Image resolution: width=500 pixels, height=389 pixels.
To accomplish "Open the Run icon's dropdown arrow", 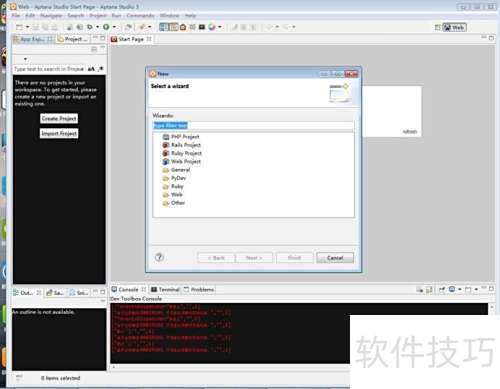I will click(114, 27).
